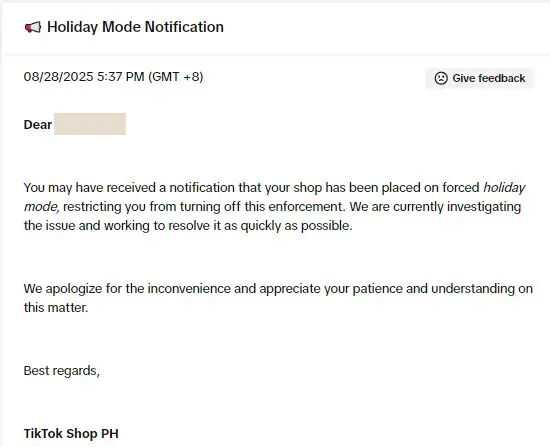This screenshot has height=447, width=550.
Task: Click the Best regards closing line
Action: tap(62, 371)
